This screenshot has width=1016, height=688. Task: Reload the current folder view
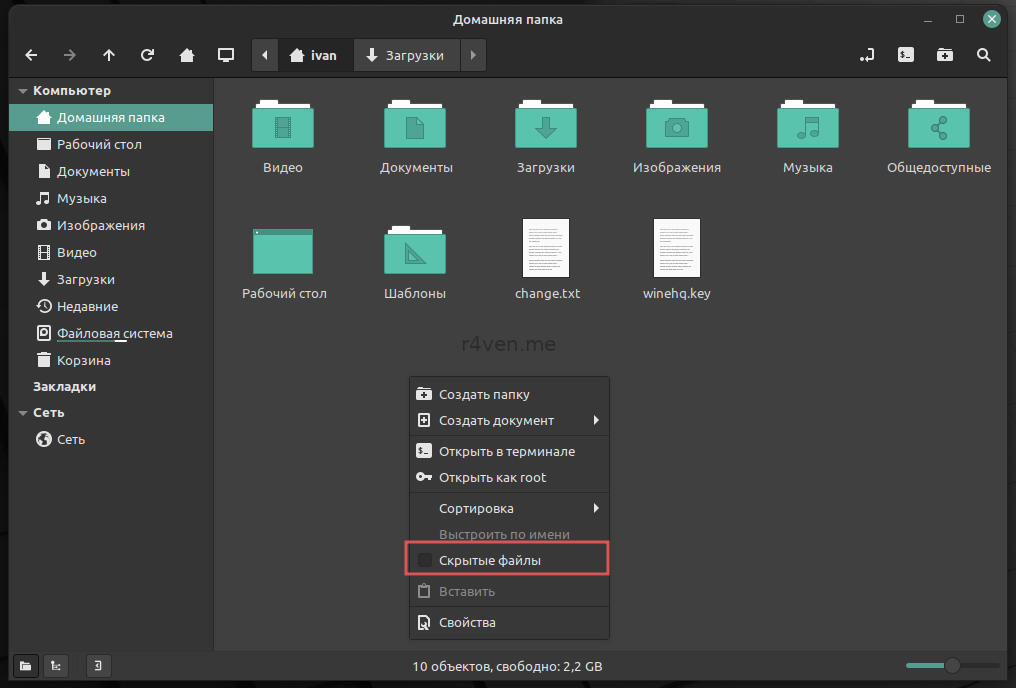pyautogui.click(x=147, y=55)
